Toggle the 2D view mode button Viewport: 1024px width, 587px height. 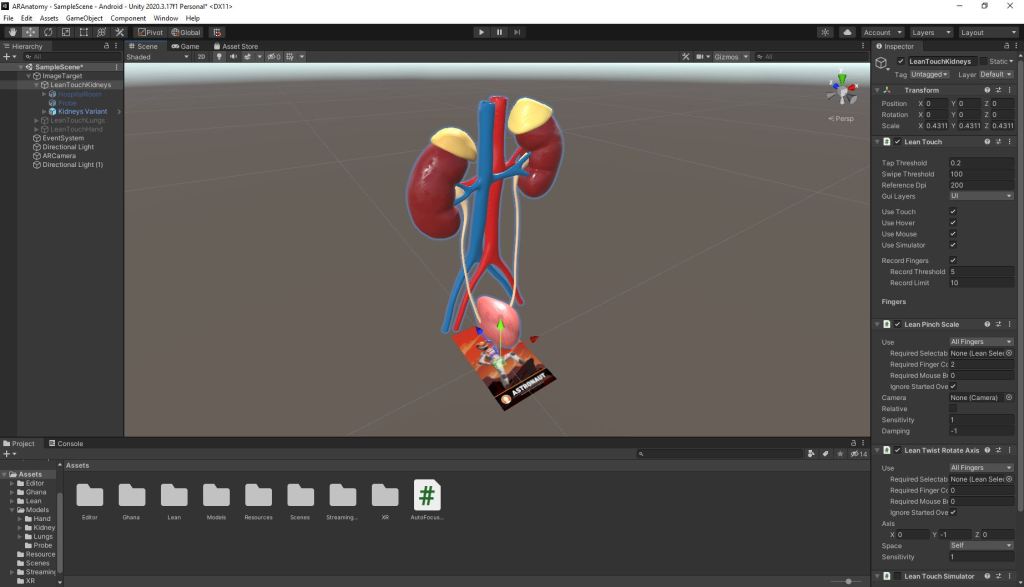pos(201,57)
